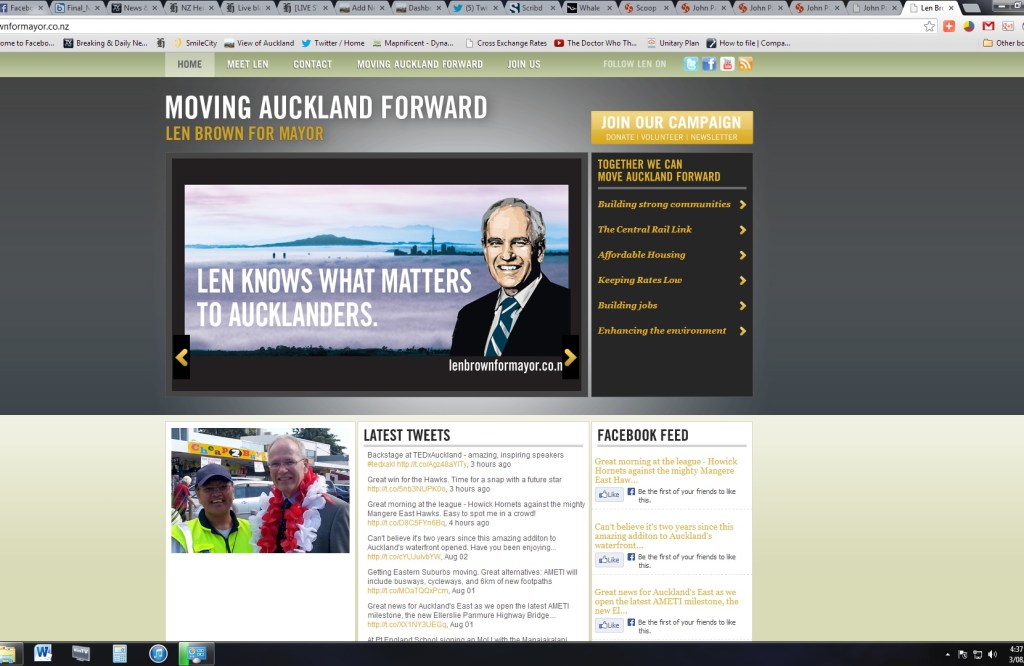Expand the Affordable Housing chevron
This screenshot has width=1024, height=666.
pyautogui.click(x=743, y=255)
